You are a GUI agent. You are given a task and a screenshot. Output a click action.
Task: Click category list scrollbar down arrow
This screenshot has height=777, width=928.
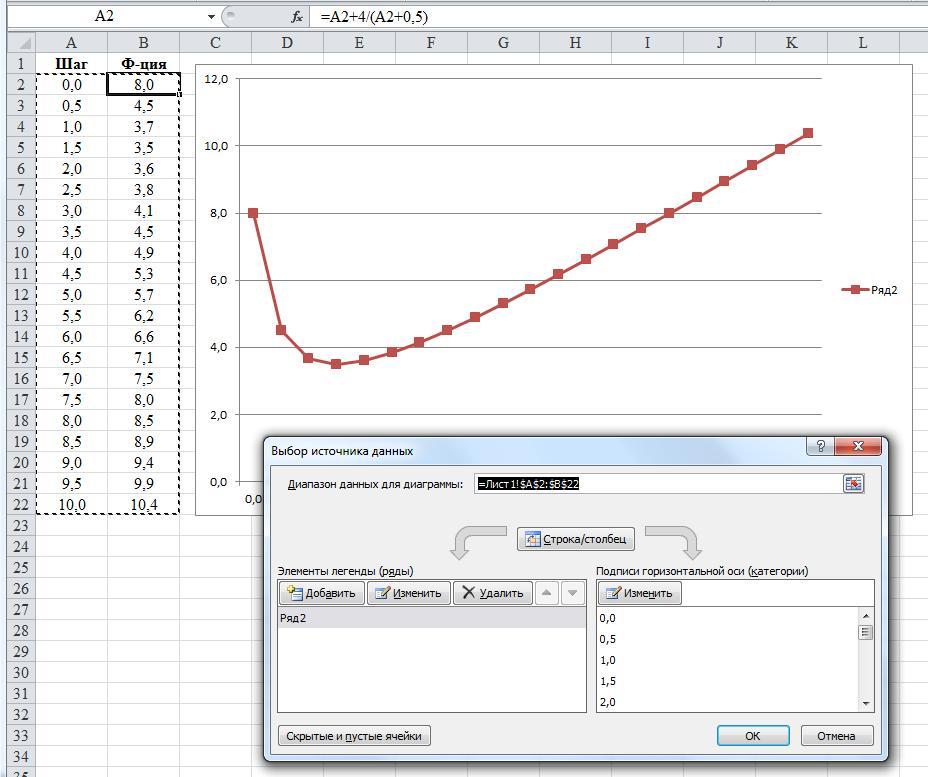point(866,703)
